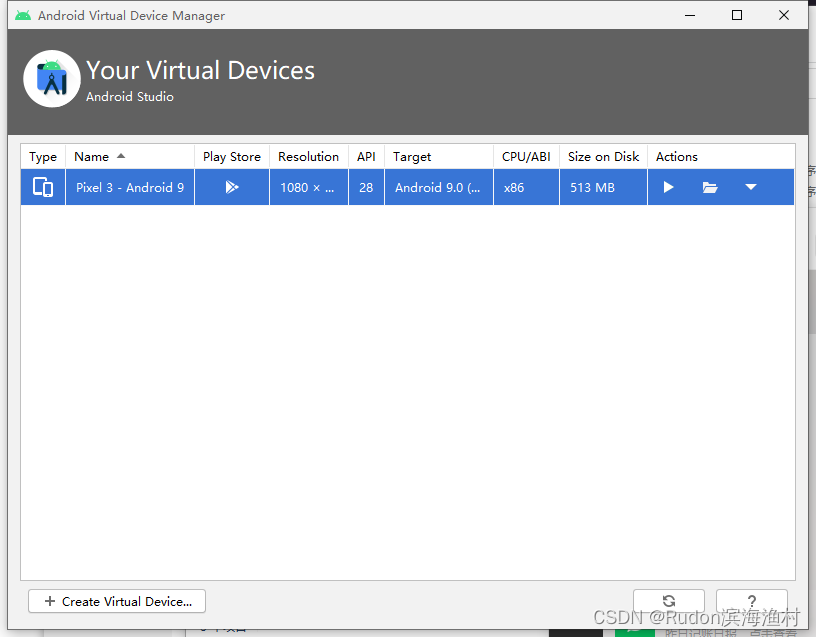Click the Type column header

click(x=43, y=157)
